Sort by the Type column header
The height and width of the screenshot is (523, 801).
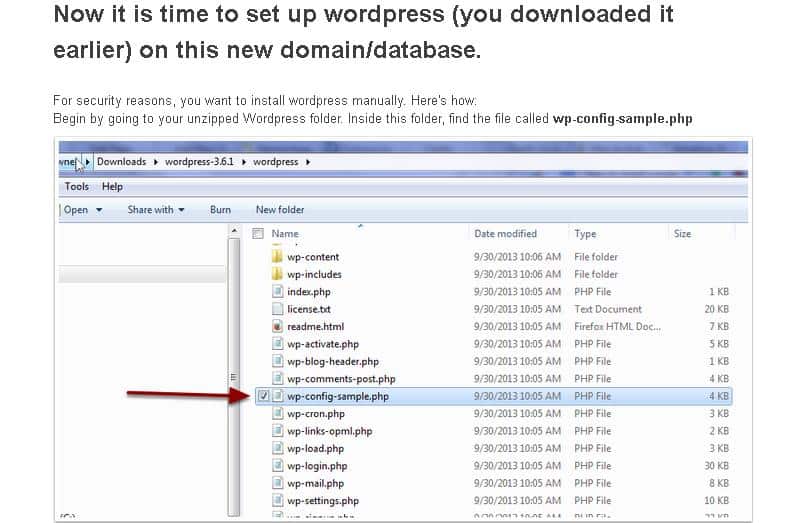click(x=585, y=233)
